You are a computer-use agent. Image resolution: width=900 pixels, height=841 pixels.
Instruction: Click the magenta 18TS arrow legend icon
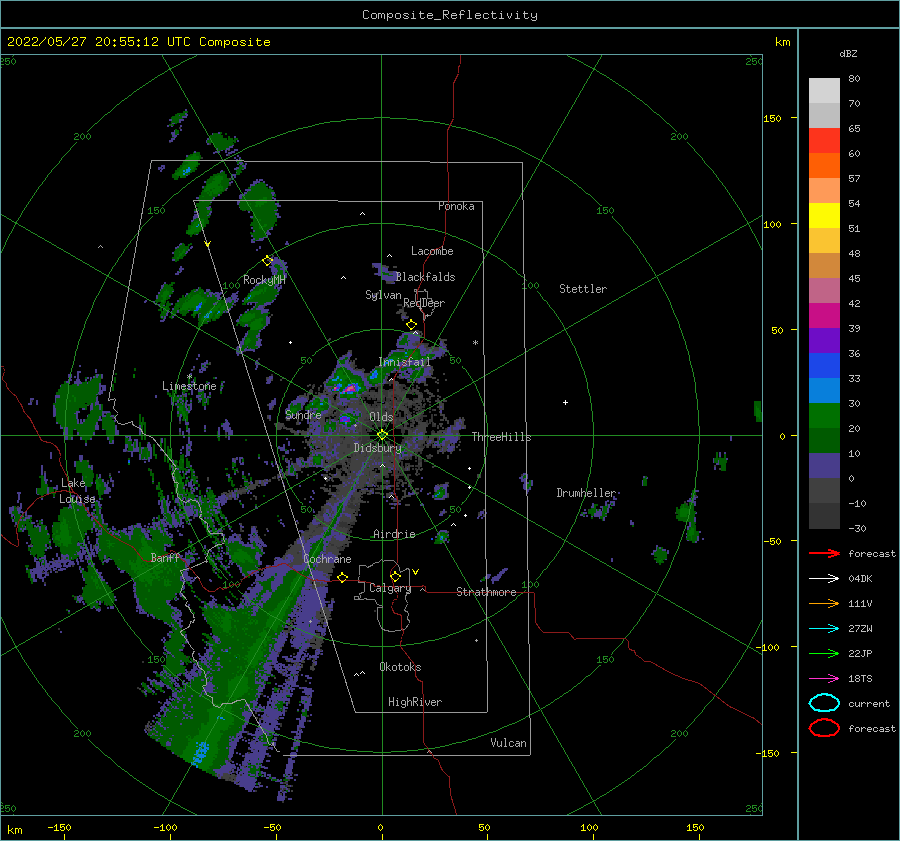pyautogui.click(x=824, y=678)
